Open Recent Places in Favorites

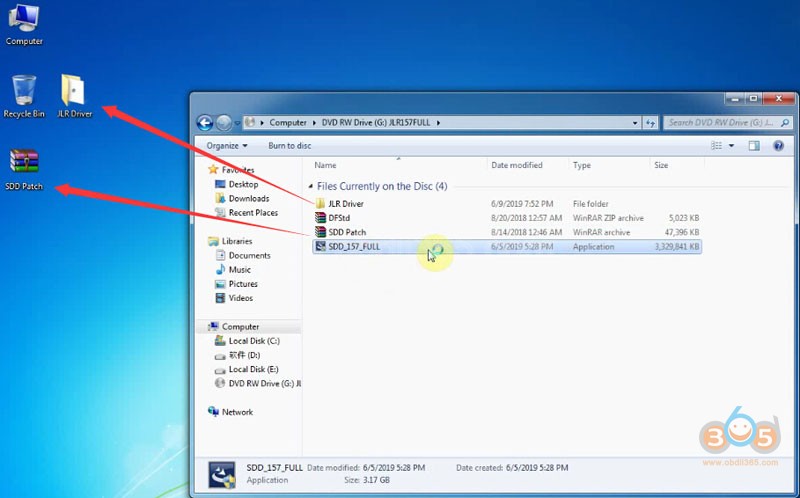[x=253, y=213]
